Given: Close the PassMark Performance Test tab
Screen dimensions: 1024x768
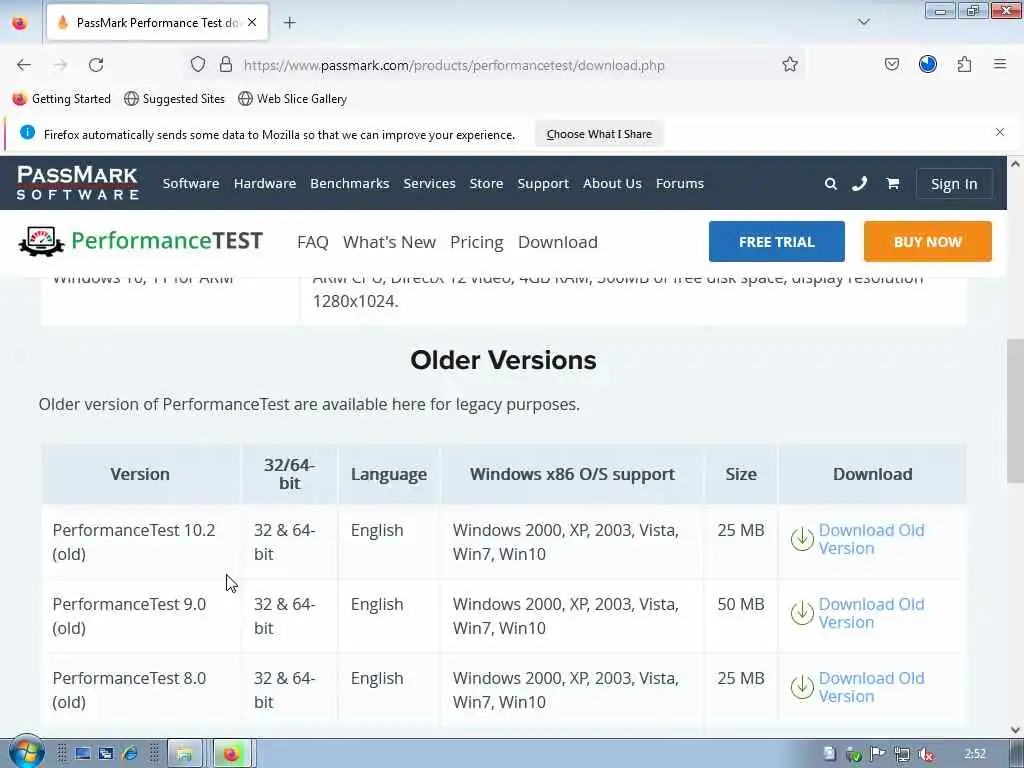Looking at the screenshot, I should pos(252,22).
